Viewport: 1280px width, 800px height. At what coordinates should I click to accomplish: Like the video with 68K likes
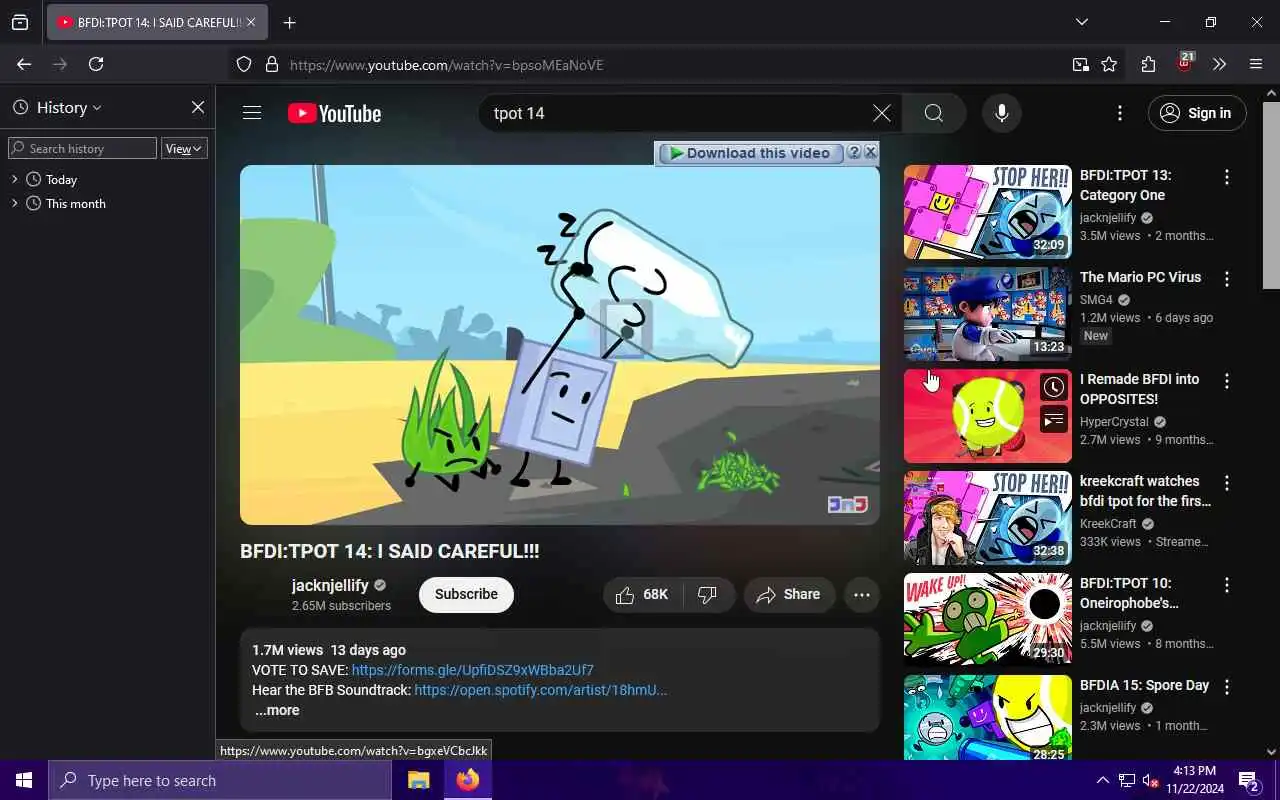point(642,595)
